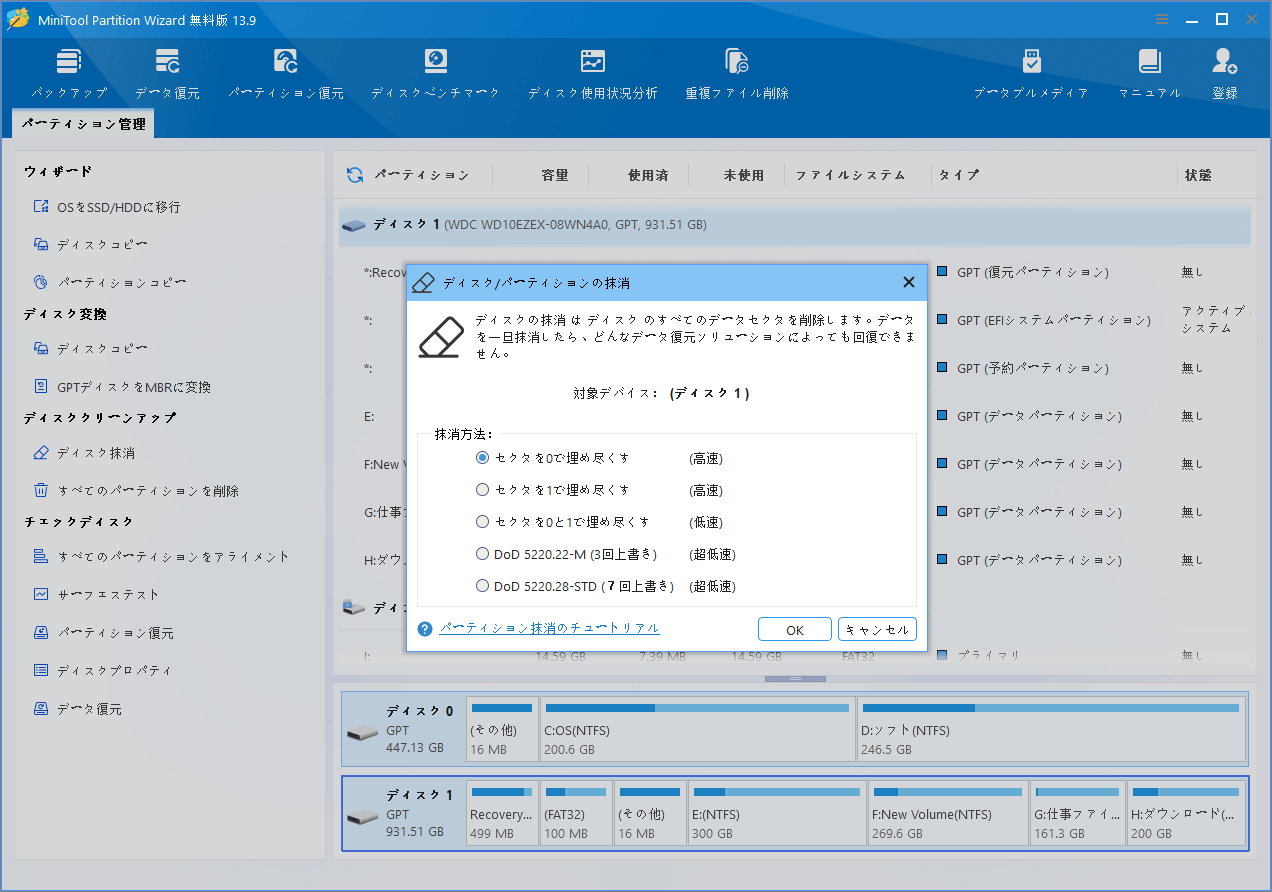Open サーフェステスト in sidebar
1272x892 pixels.
point(96,594)
